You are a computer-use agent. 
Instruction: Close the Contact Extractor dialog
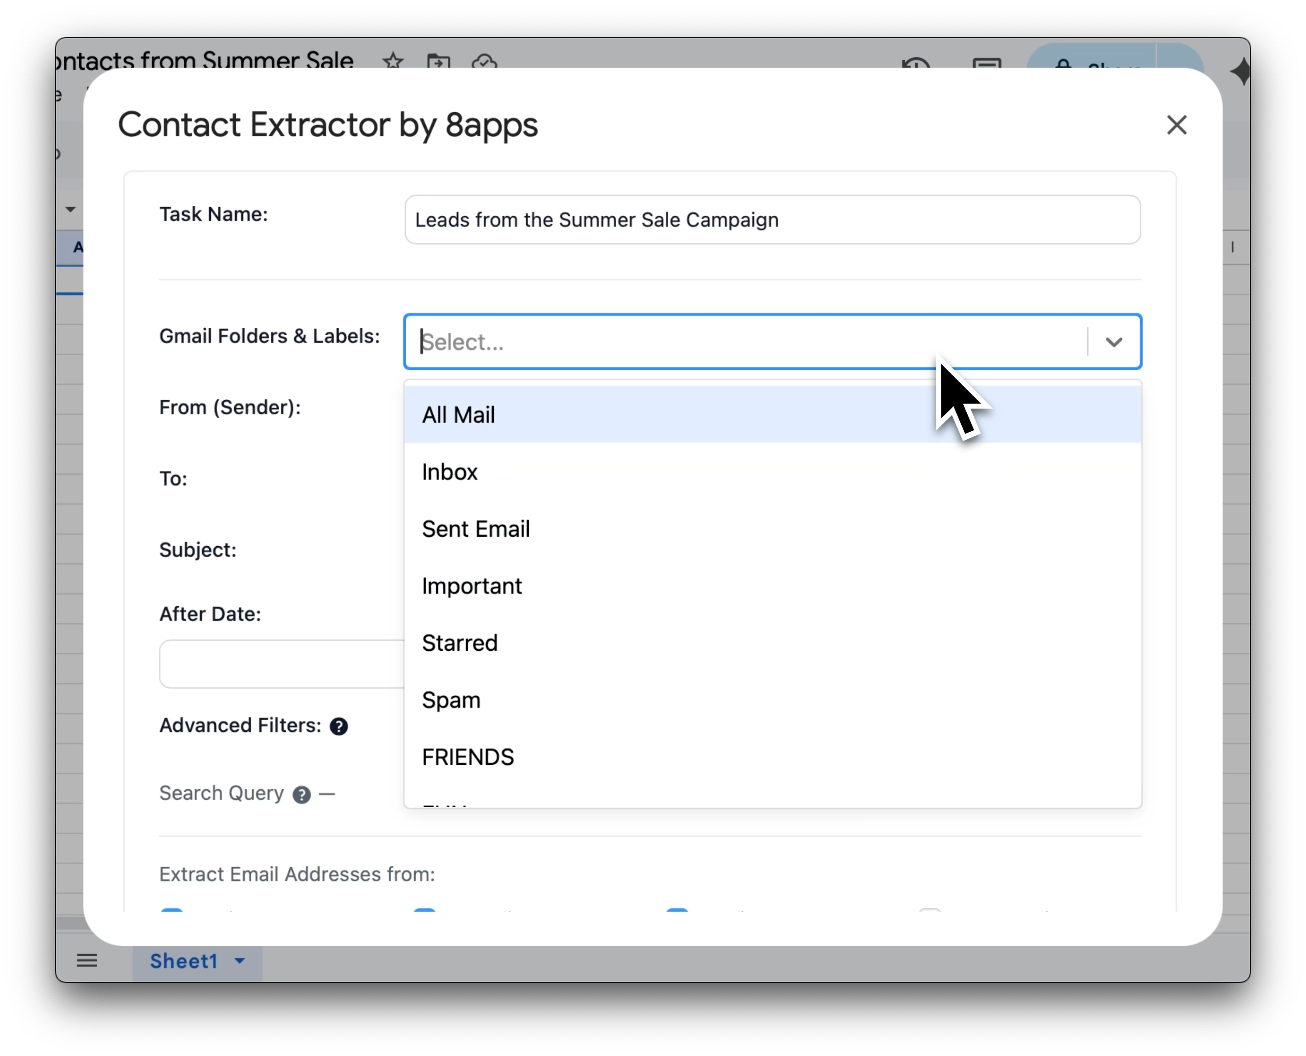click(x=1176, y=125)
